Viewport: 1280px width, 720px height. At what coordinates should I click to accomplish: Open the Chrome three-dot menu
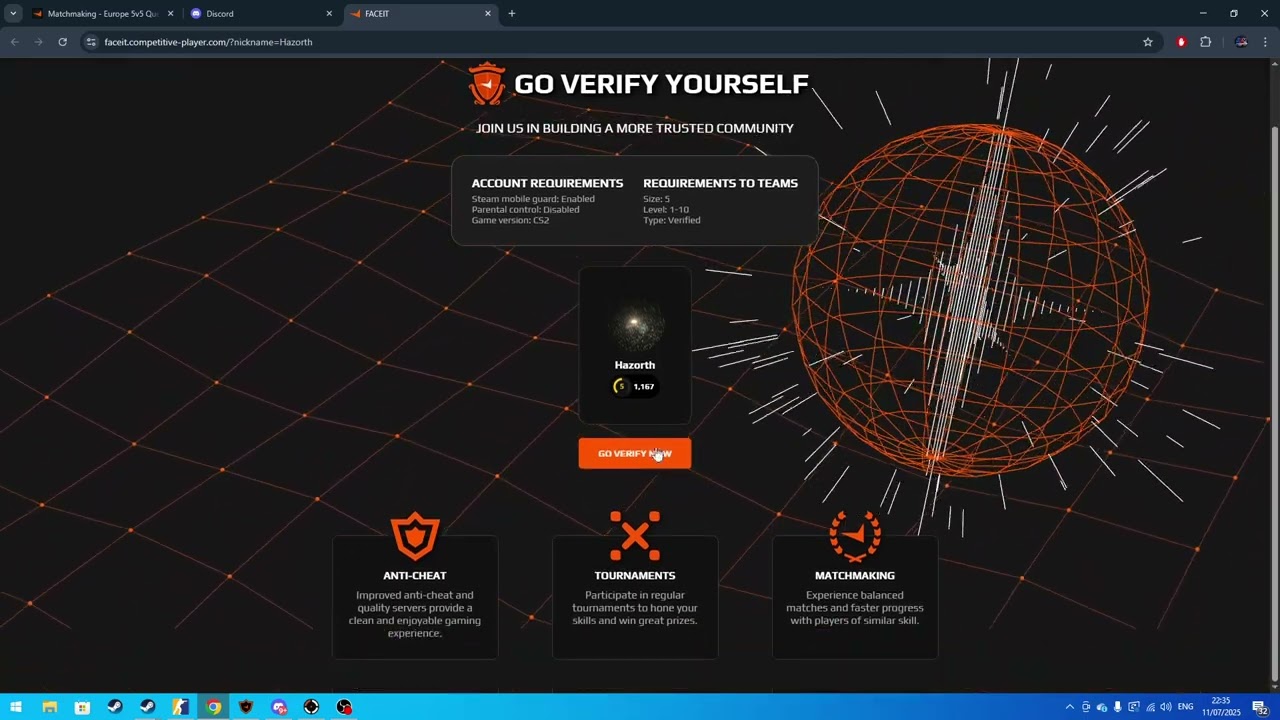click(1265, 42)
